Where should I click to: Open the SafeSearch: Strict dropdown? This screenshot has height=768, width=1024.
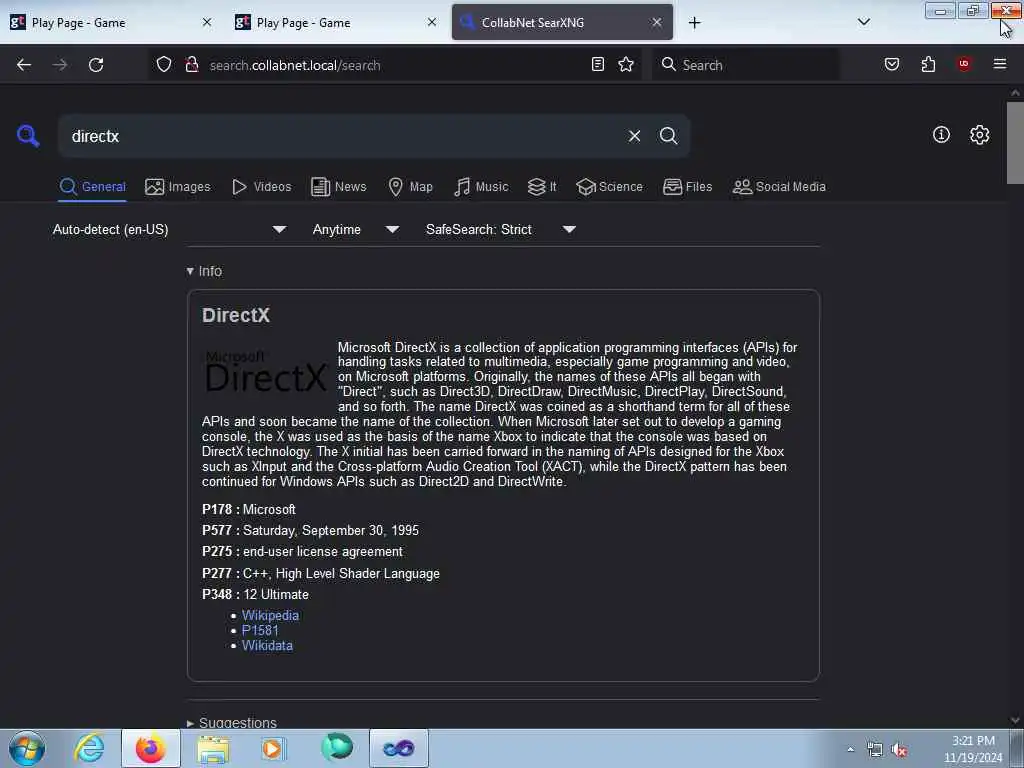[500, 229]
